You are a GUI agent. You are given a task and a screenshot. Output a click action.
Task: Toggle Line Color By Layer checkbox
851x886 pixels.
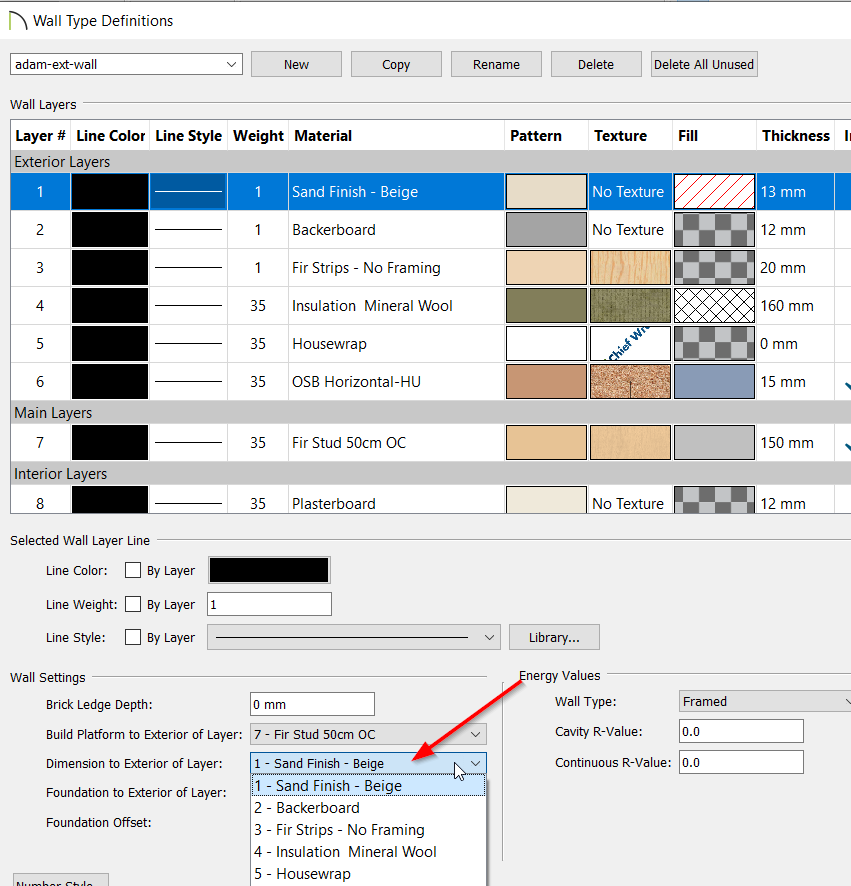pos(133,570)
